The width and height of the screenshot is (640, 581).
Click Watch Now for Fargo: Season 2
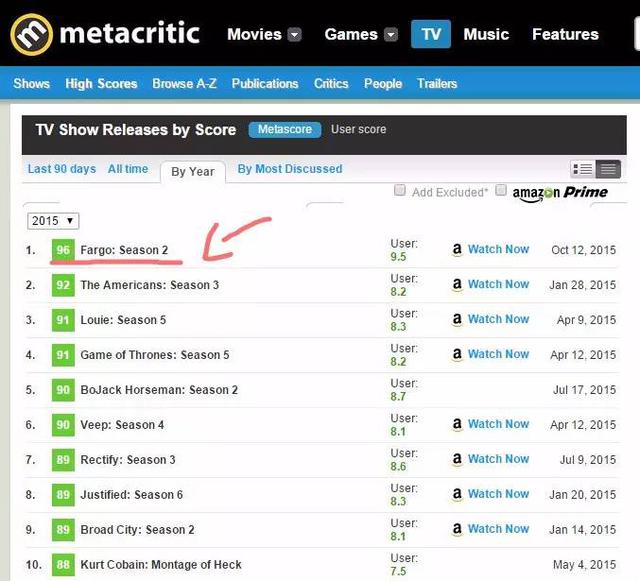click(498, 249)
